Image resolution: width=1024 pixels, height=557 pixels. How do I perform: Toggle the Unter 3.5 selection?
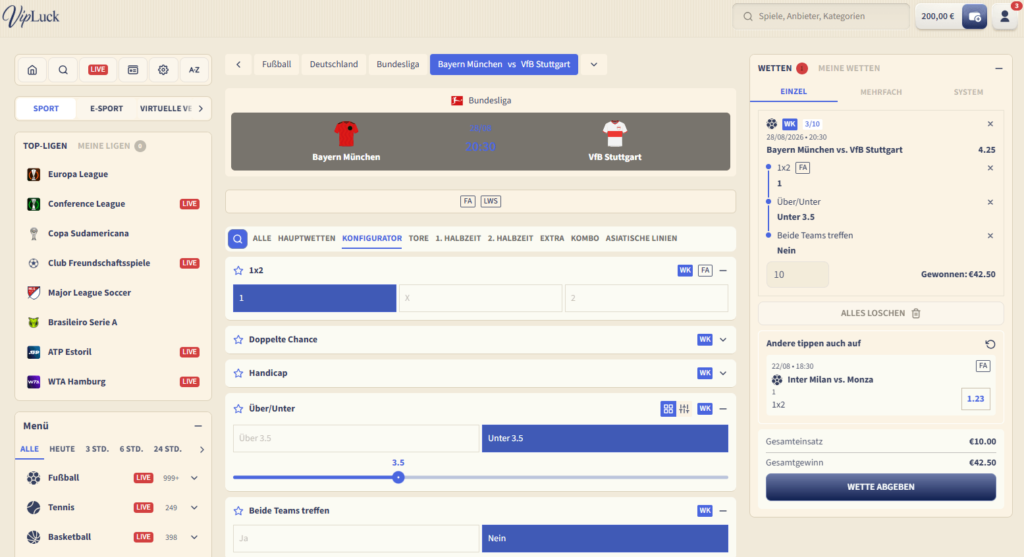[605, 438]
